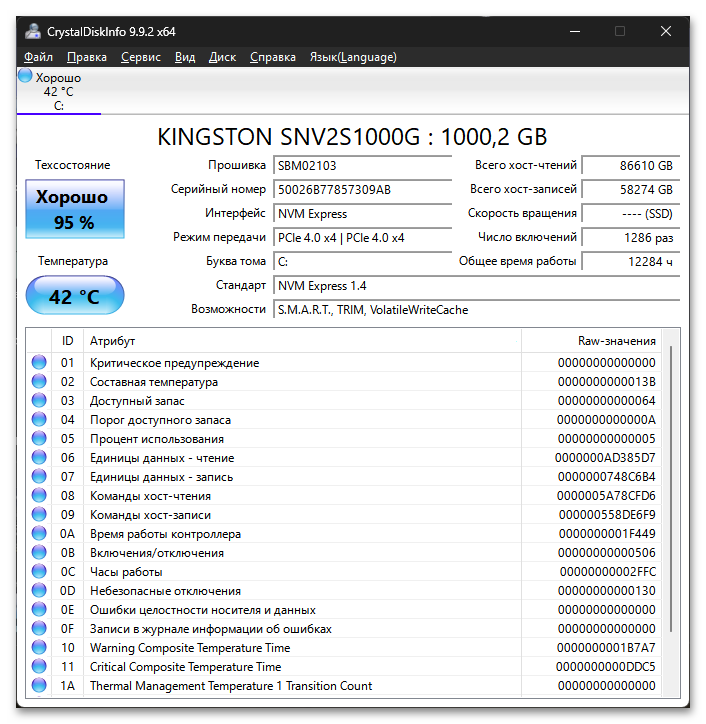Select the Критическое предупреждение attribute name
The image size is (706, 724).
click(175, 363)
